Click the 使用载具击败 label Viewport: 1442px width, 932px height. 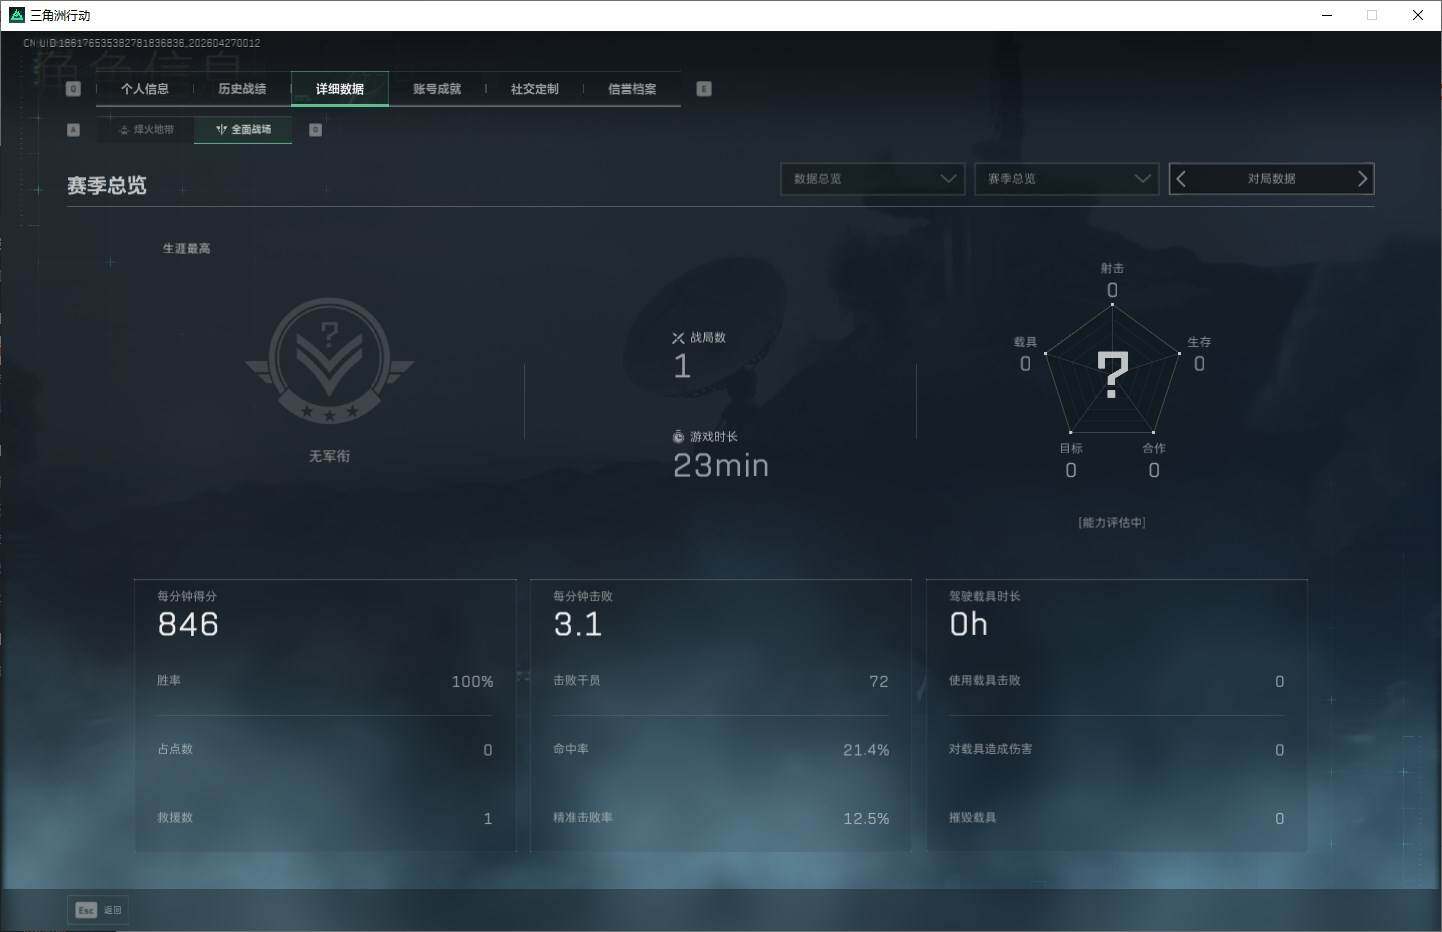point(985,681)
